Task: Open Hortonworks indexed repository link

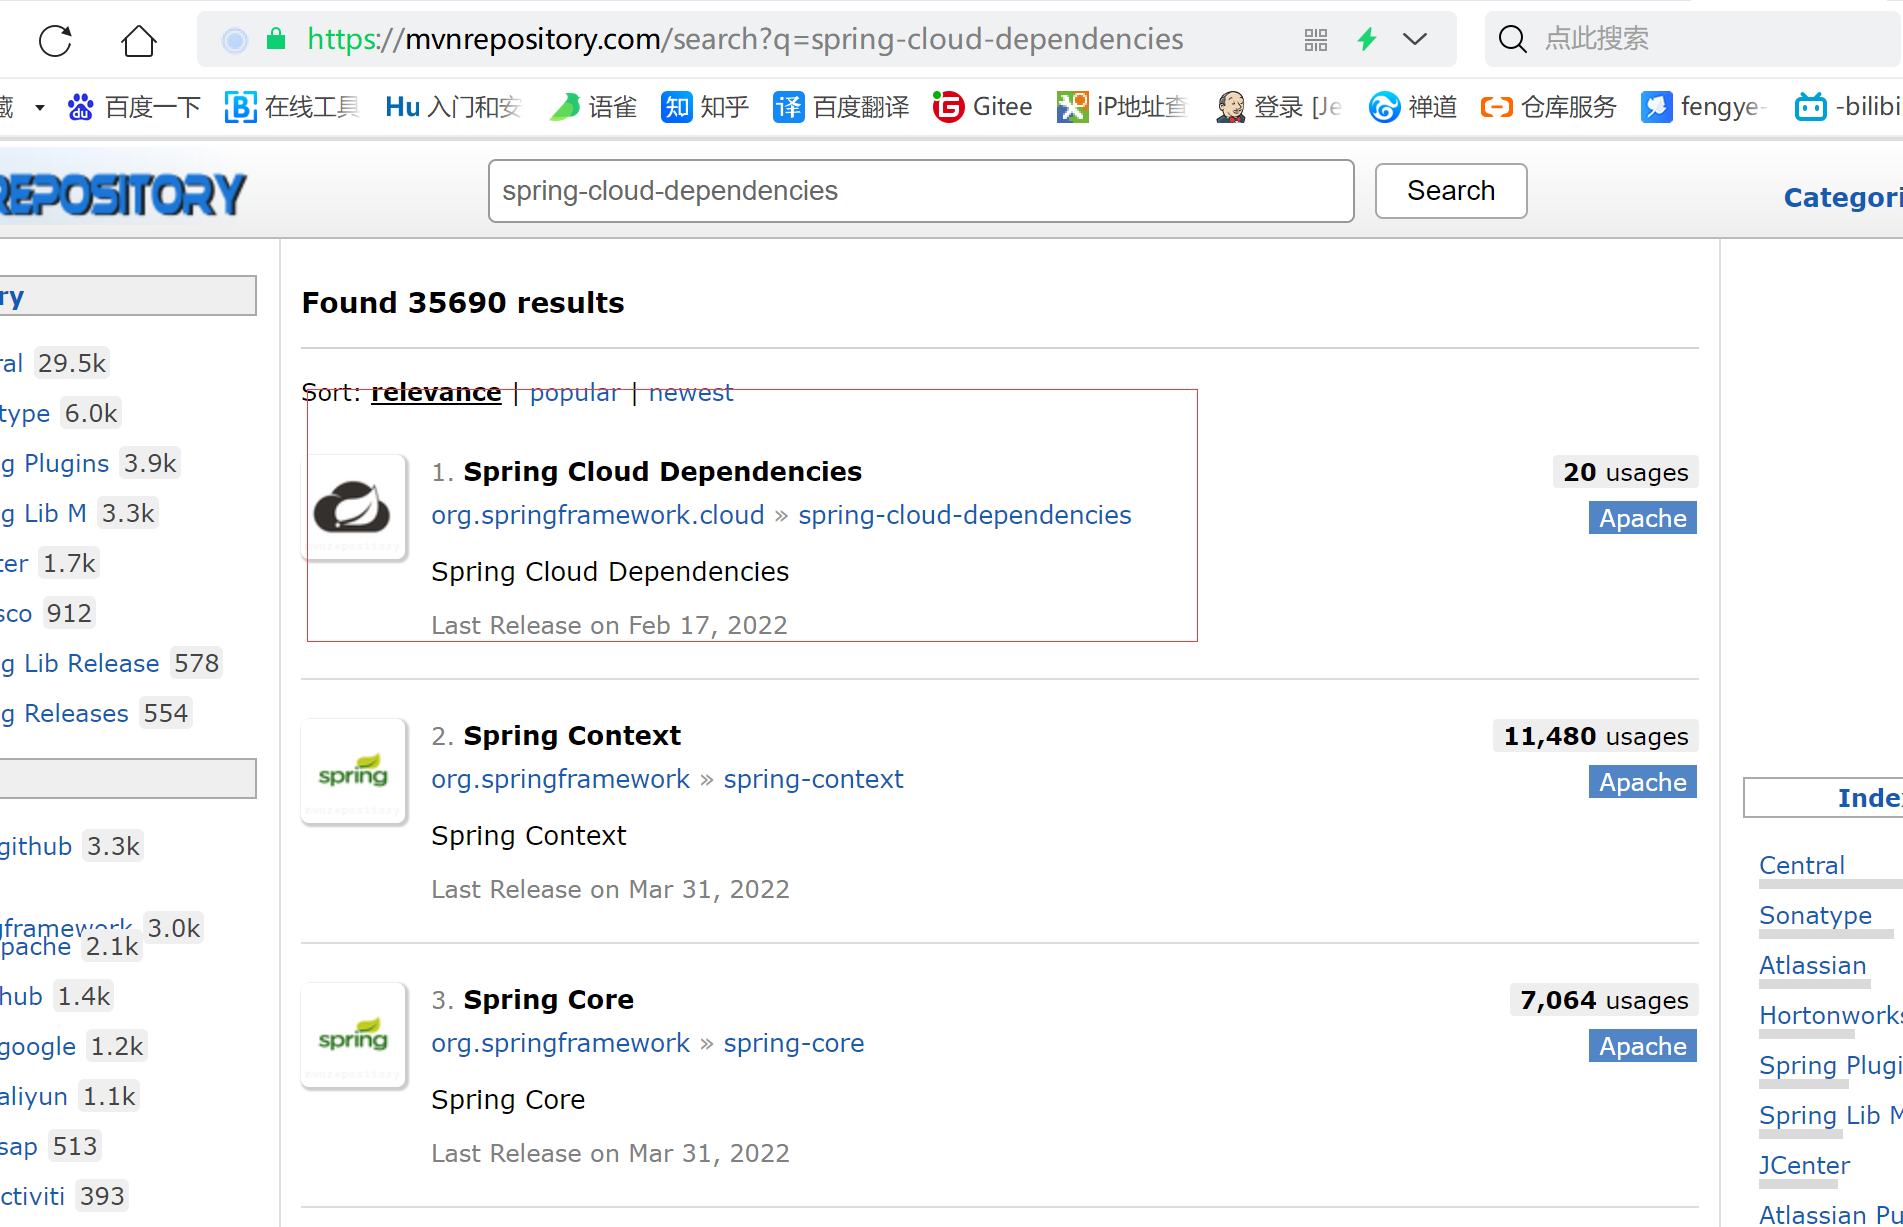Action: coord(1831,1016)
